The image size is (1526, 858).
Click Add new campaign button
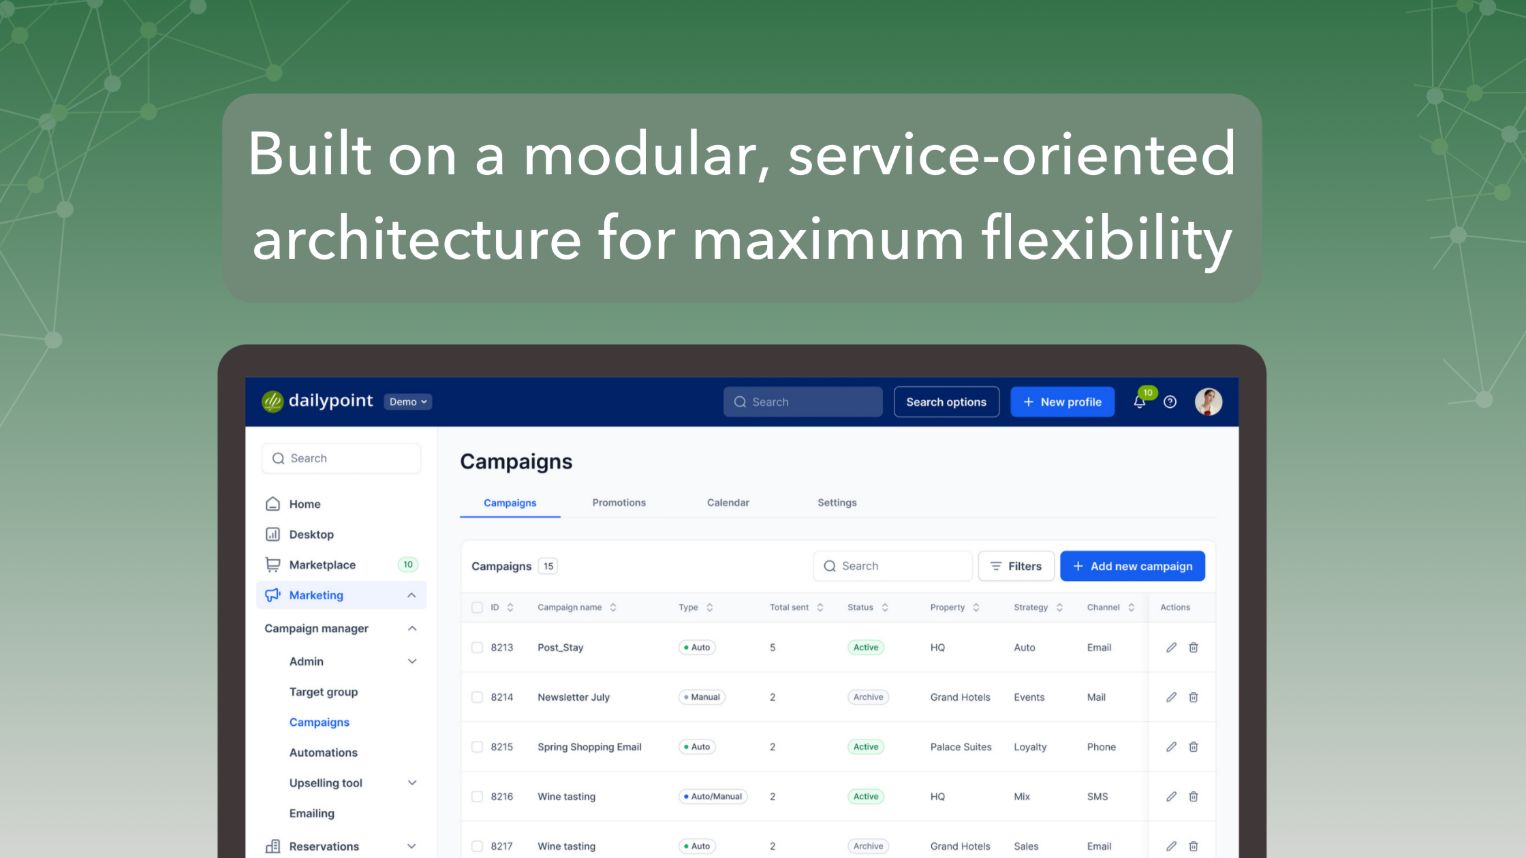click(1132, 566)
